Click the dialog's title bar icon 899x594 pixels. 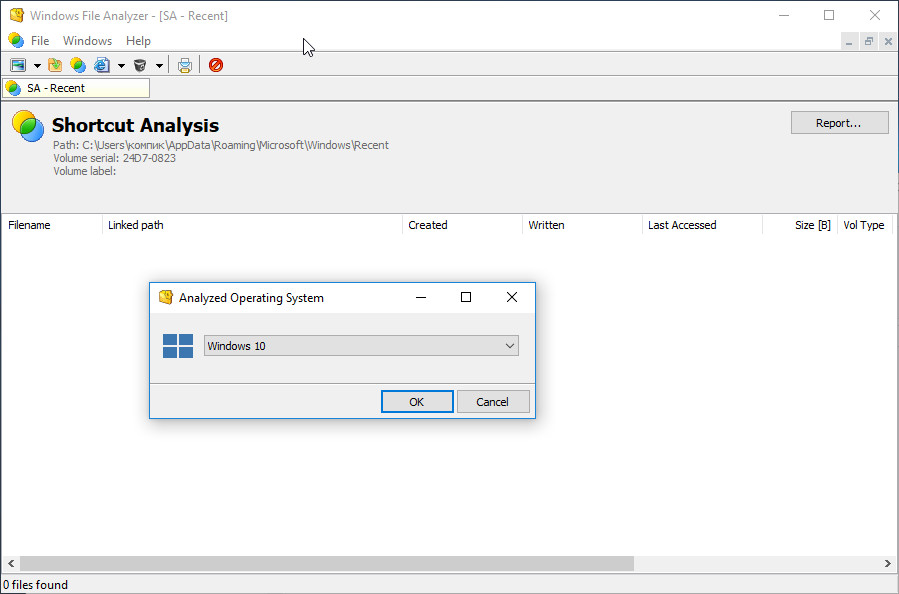[x=166, y=297]
